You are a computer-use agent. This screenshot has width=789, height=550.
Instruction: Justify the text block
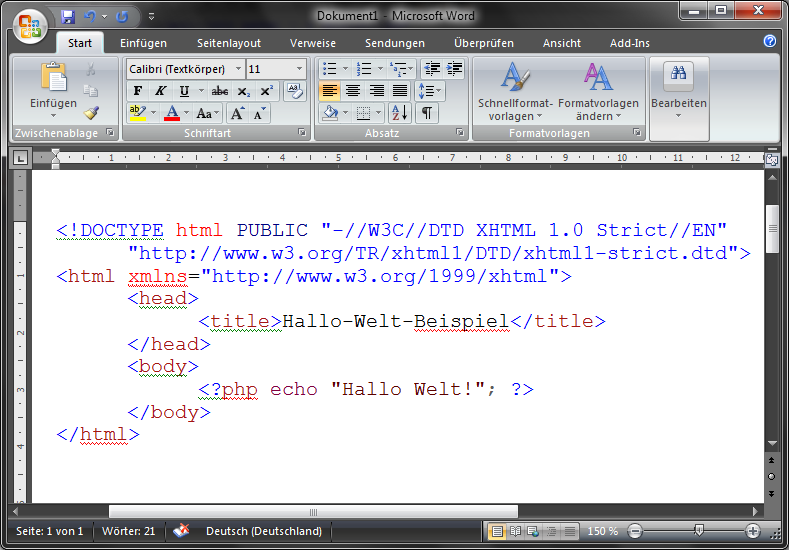pos(400,91)
